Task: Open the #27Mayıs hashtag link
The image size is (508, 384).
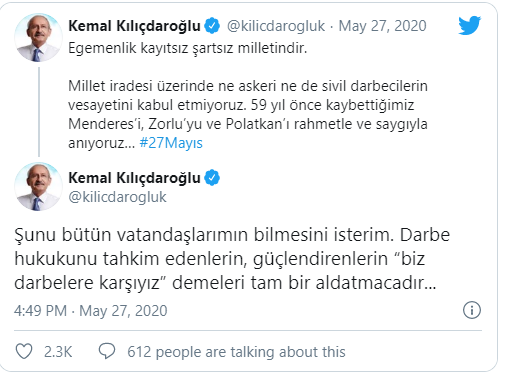Action: coord(171,143)
